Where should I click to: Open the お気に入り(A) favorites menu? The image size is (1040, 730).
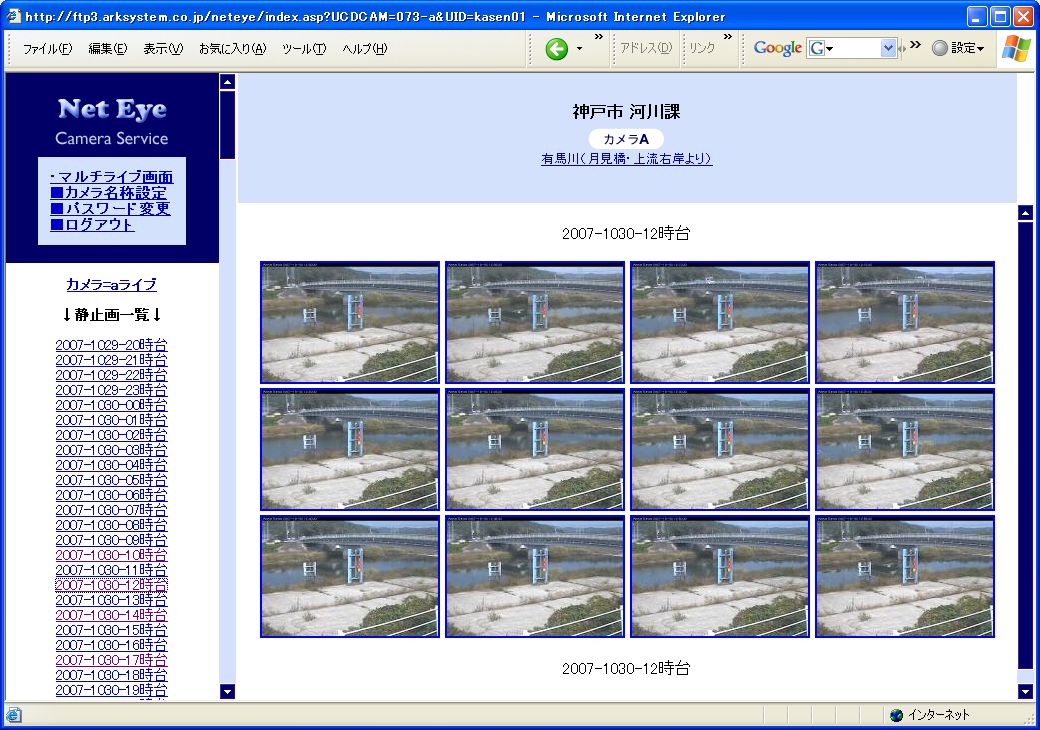(232, 49)
